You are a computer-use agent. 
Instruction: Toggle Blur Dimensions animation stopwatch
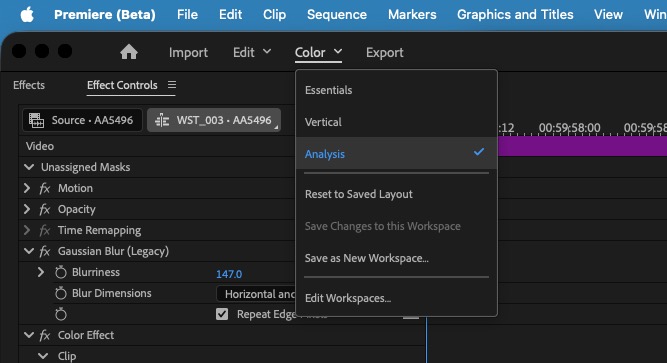point(61,293)
